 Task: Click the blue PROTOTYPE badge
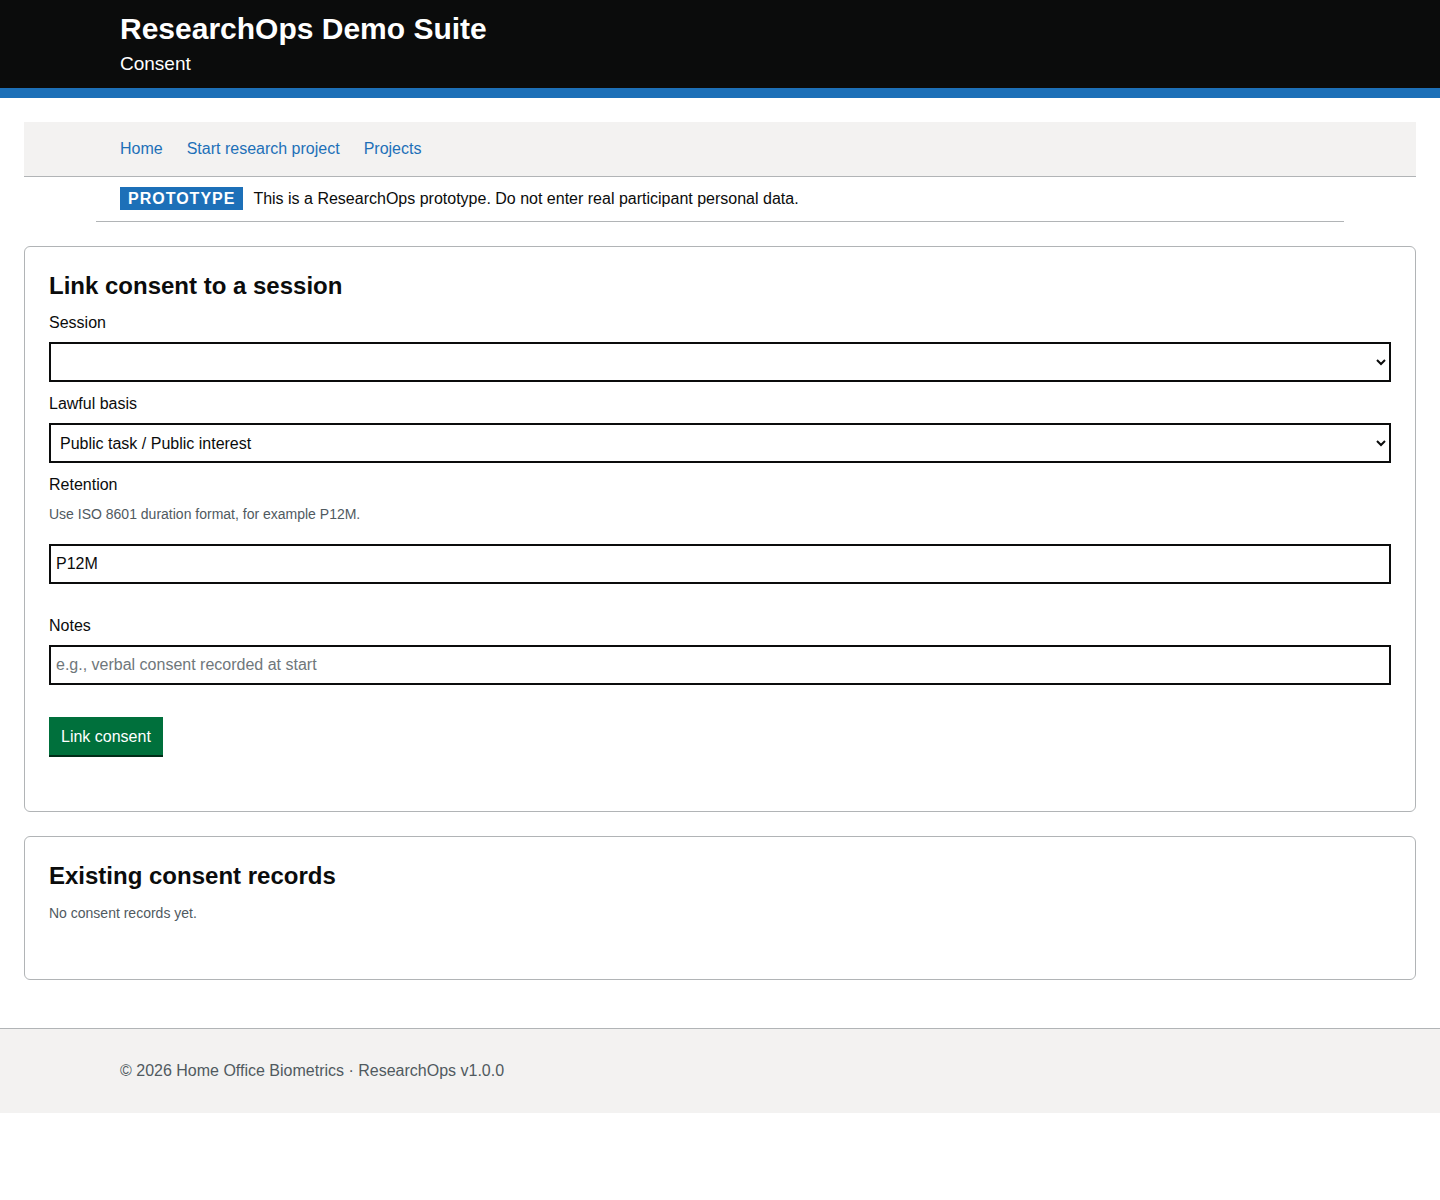point(181,198)
